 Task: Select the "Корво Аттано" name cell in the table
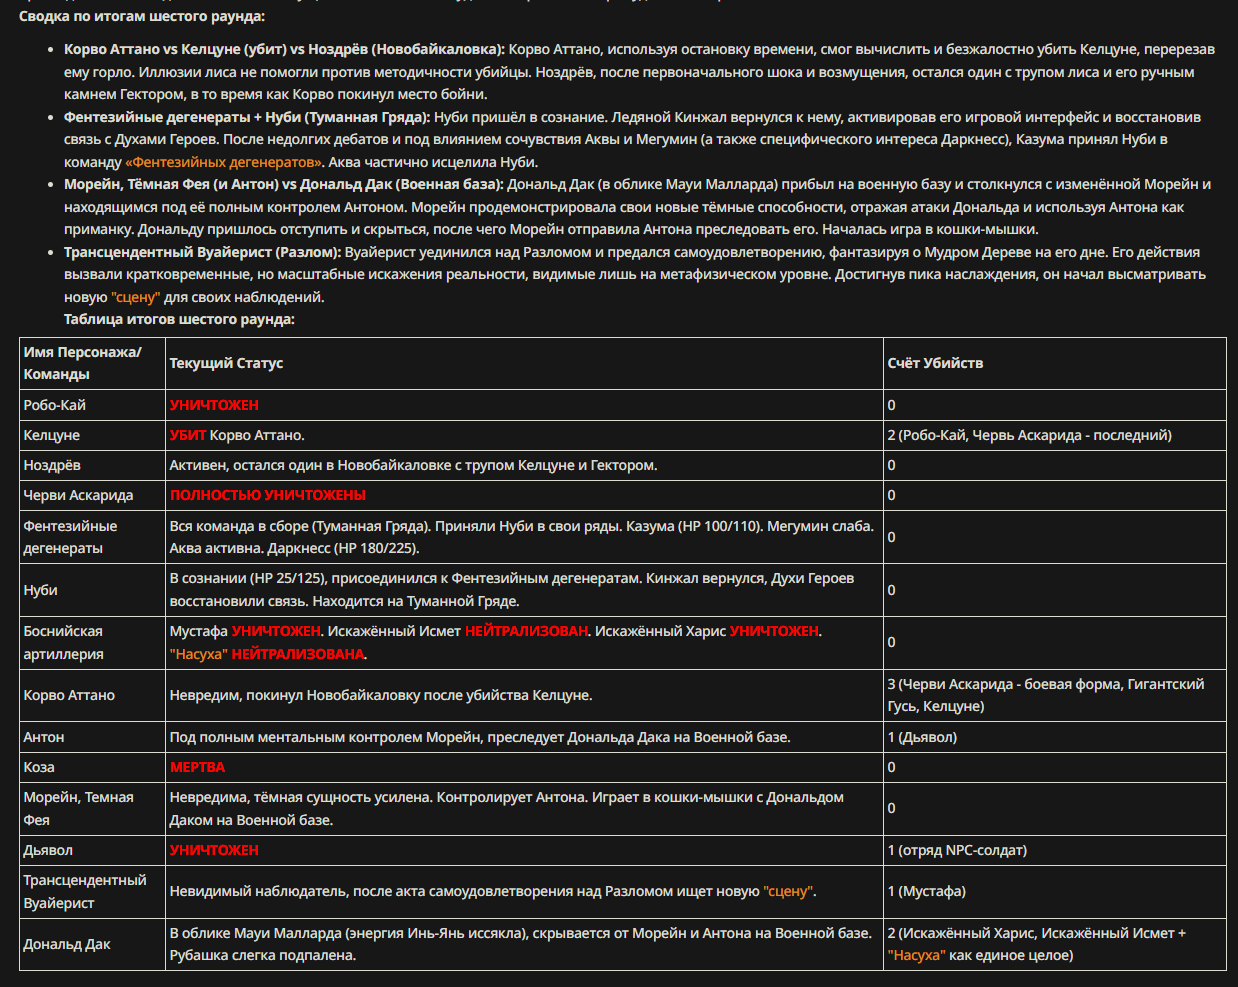tap(93, 695)
